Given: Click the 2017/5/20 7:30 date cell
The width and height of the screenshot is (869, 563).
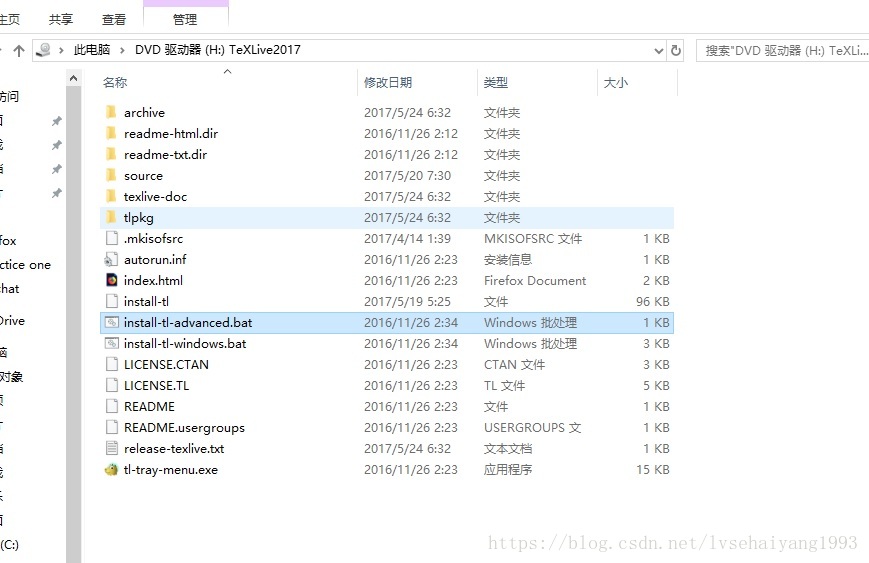Looking at the screenshot, I should 407,176.
